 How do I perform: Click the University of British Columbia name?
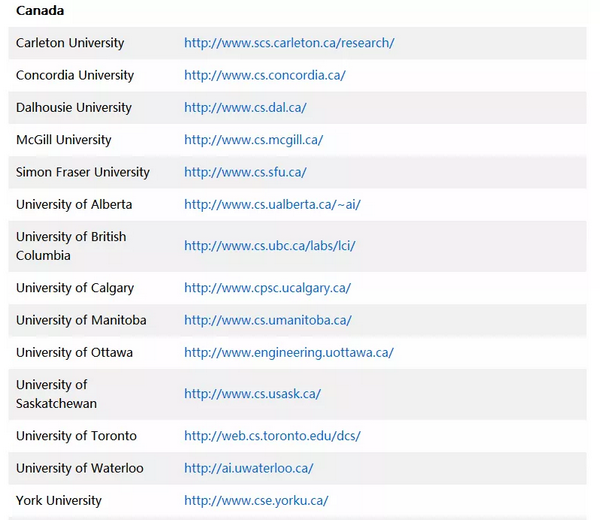(x=71, y=246)
